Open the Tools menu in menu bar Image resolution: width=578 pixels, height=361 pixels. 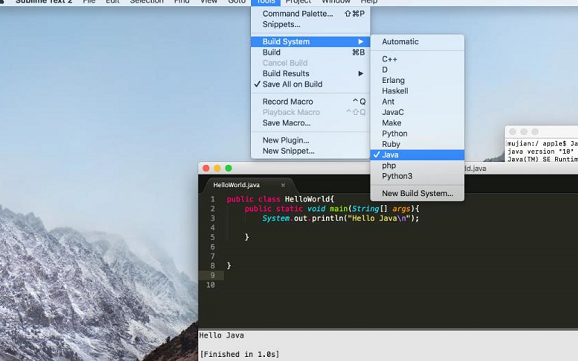(266, 2)
